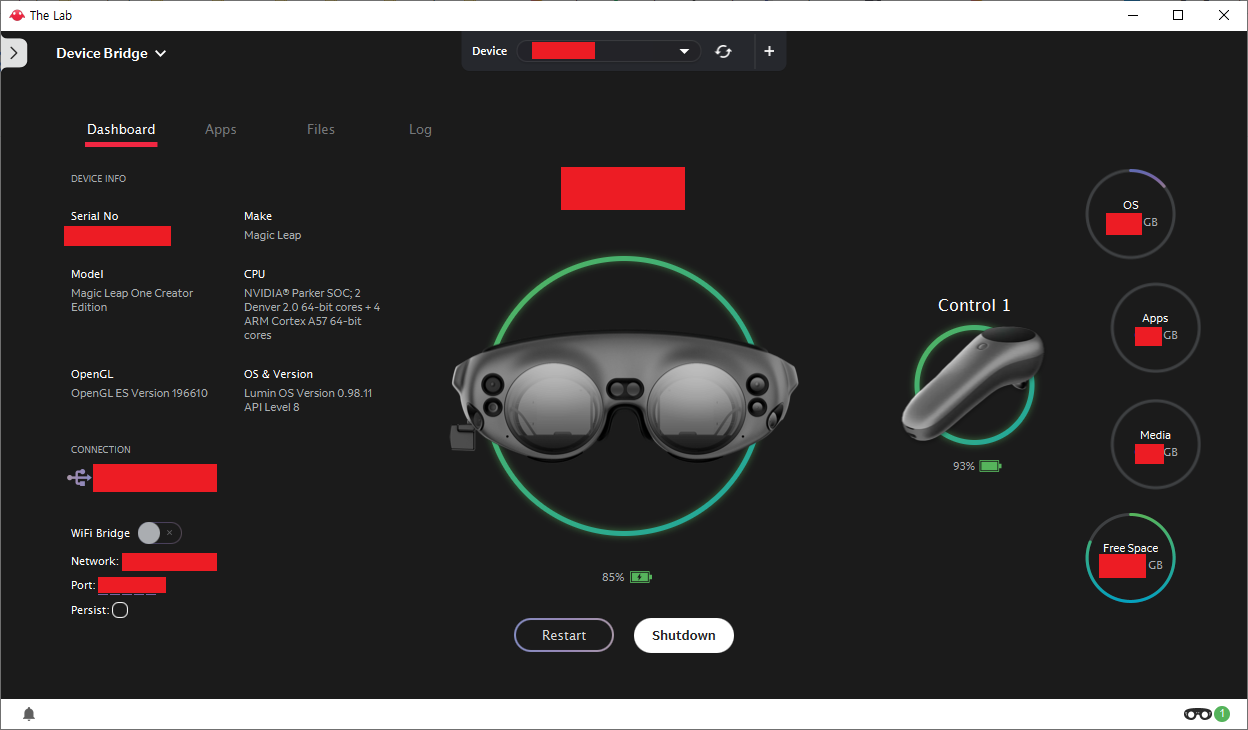Click the Restart button
Image resolution: width=1248 pixels, height=730 pixels.
coord(564,635)
